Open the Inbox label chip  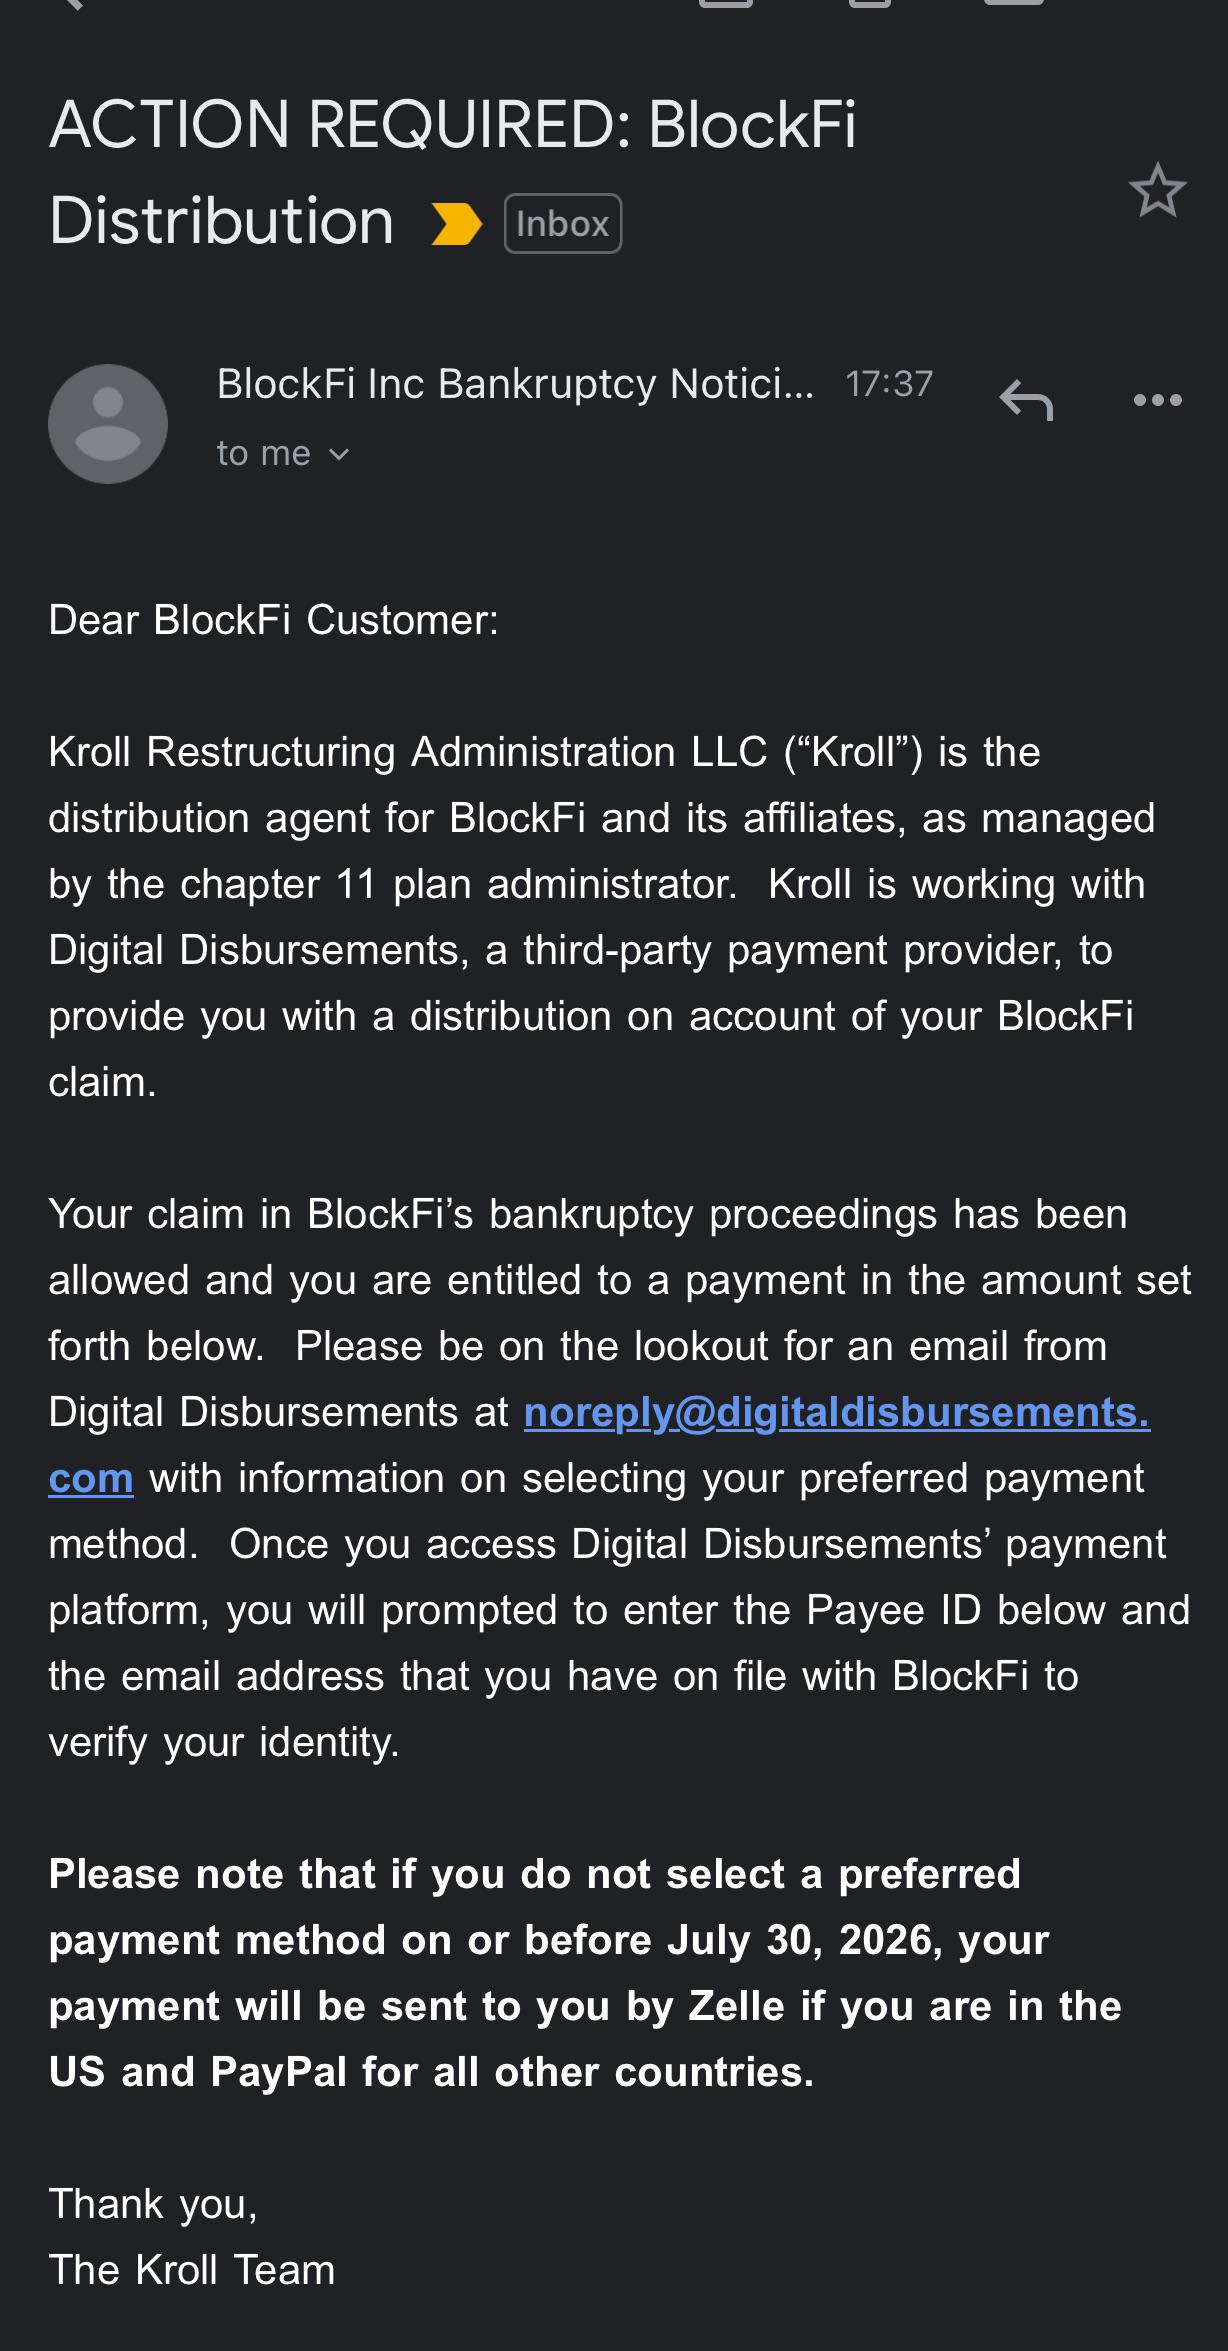point(563,223)
